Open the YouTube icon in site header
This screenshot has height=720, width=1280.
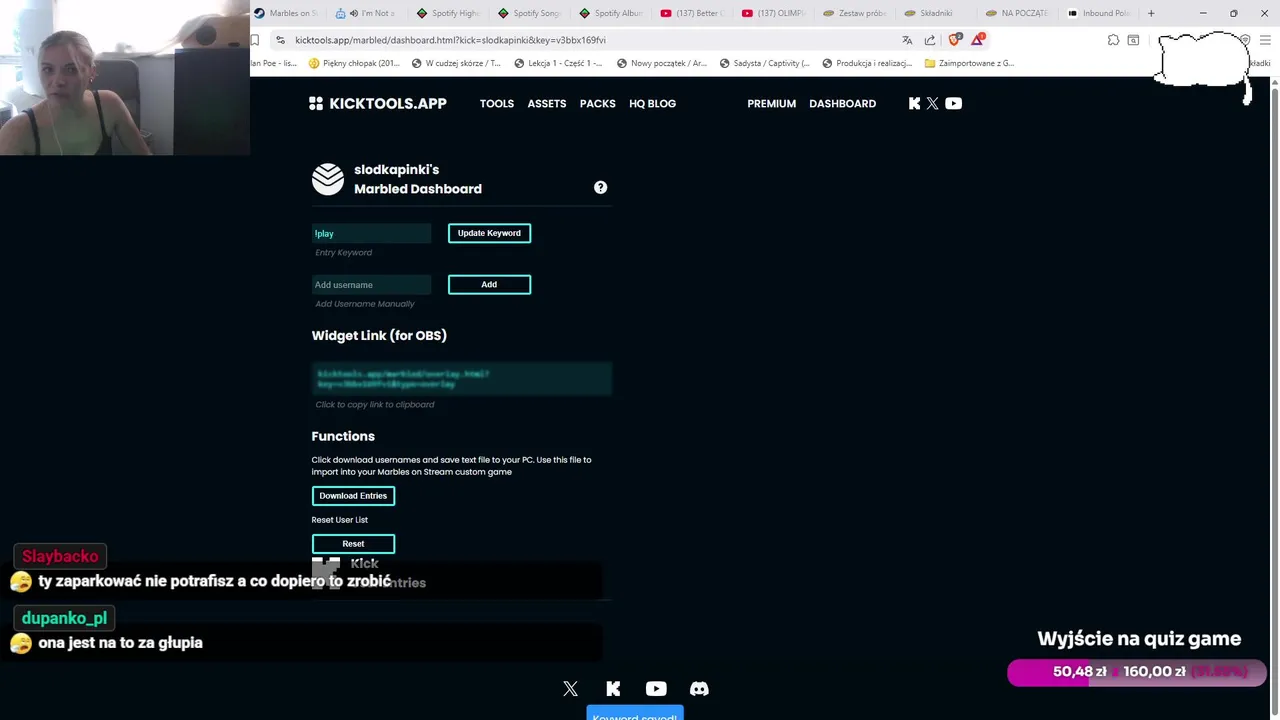pyautogui.click(x=953, y=103)
